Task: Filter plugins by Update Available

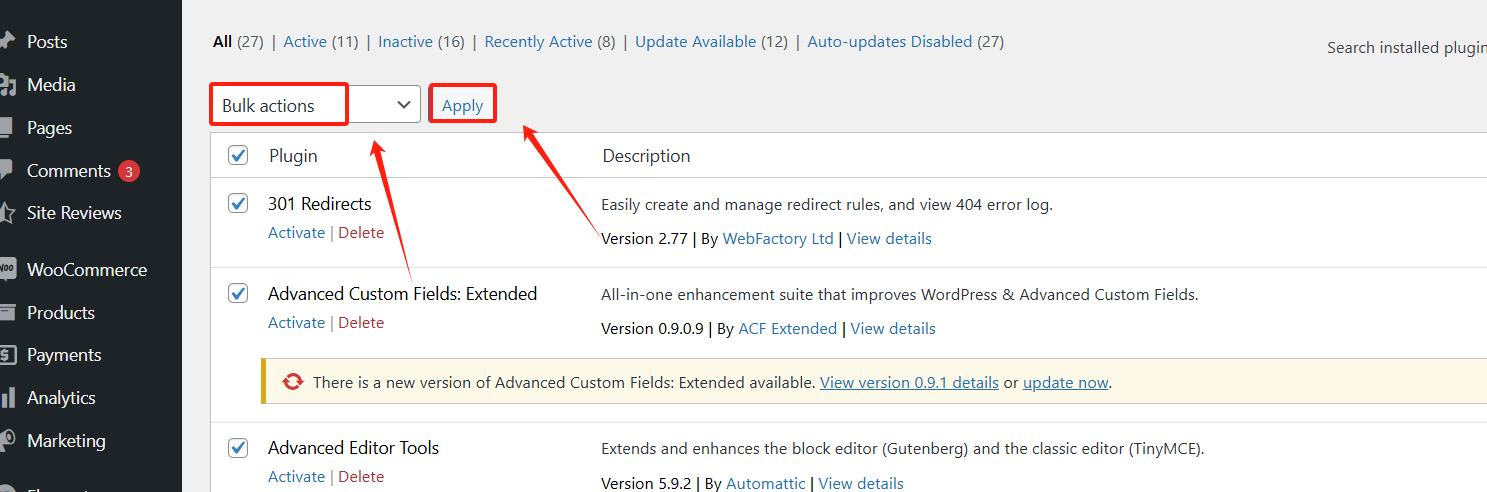Action: 695,42
